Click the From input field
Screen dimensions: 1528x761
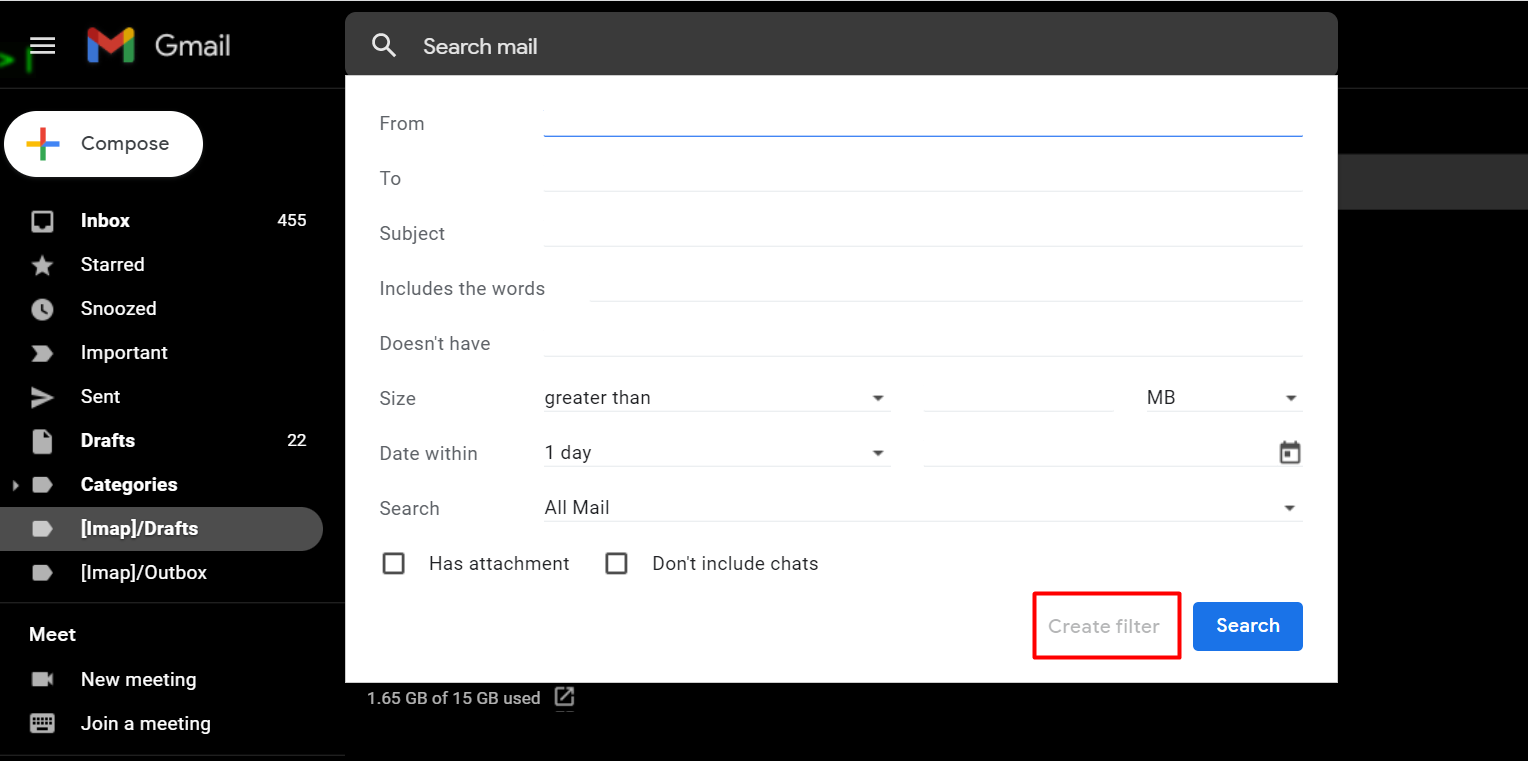point(923,122)
